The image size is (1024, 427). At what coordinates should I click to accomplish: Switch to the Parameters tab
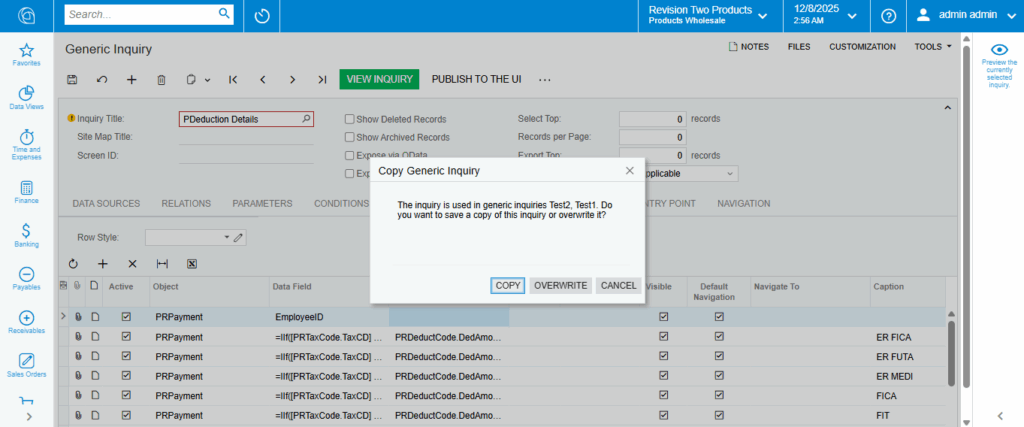[262, 203]
